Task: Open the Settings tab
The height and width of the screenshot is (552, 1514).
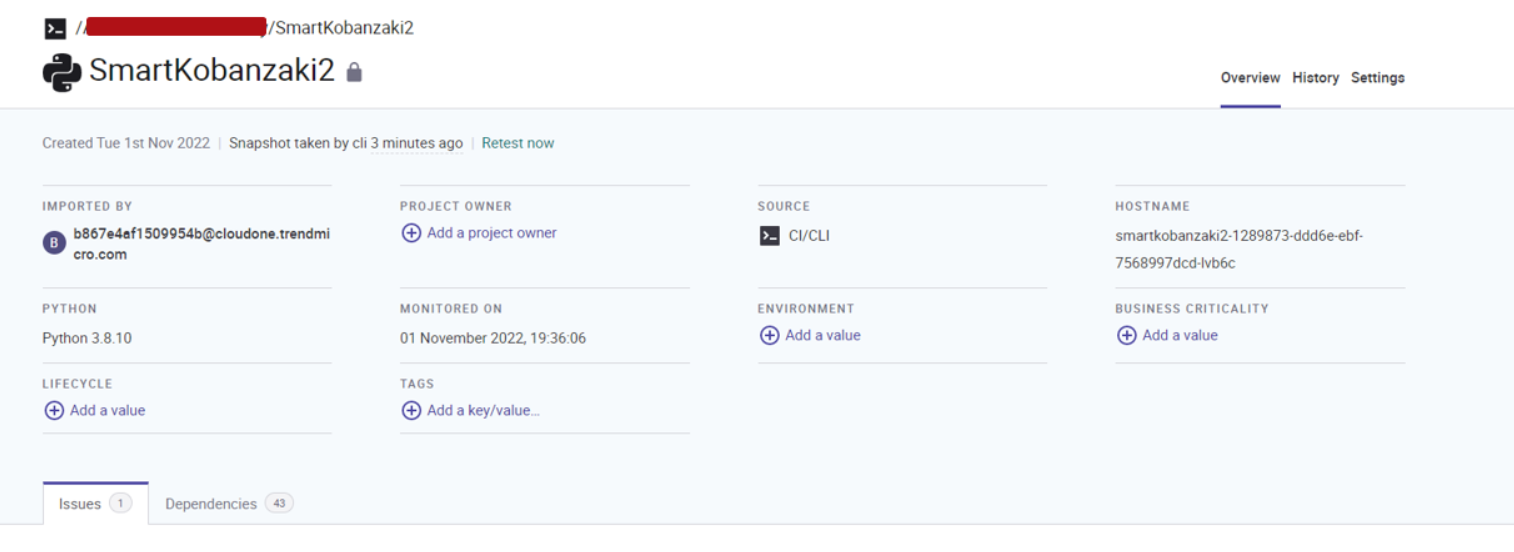Action: coord(1378,78)
